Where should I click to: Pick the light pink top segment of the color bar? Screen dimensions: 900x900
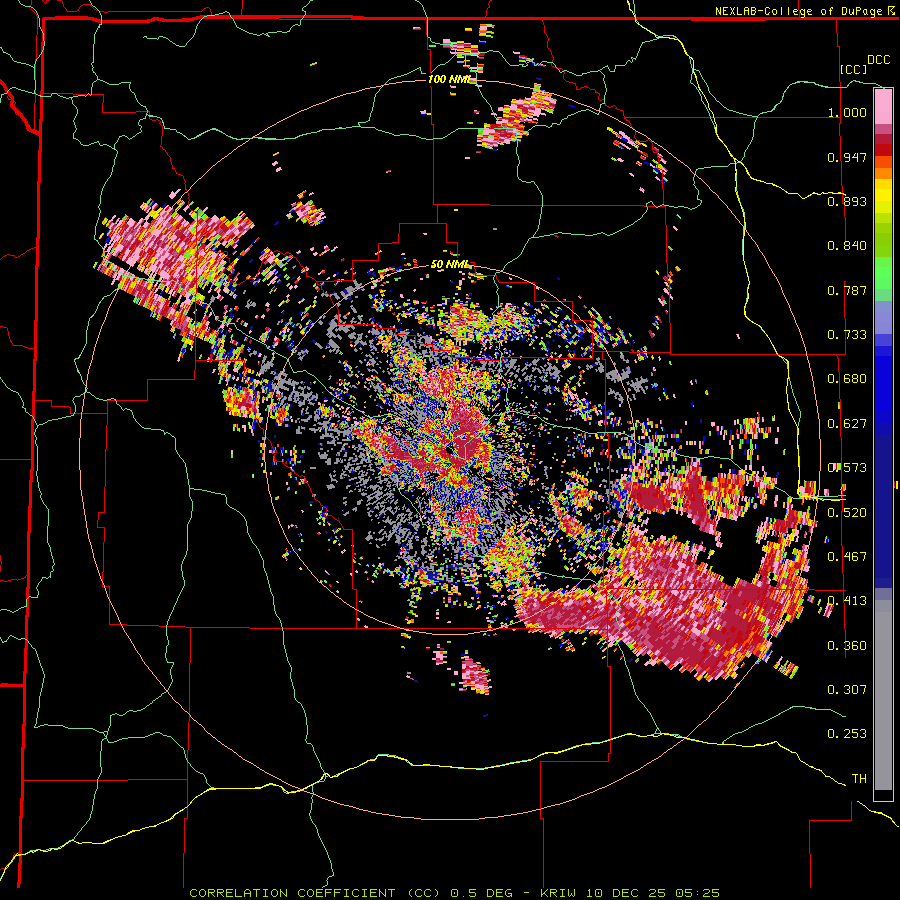click(x=883, y=106)
